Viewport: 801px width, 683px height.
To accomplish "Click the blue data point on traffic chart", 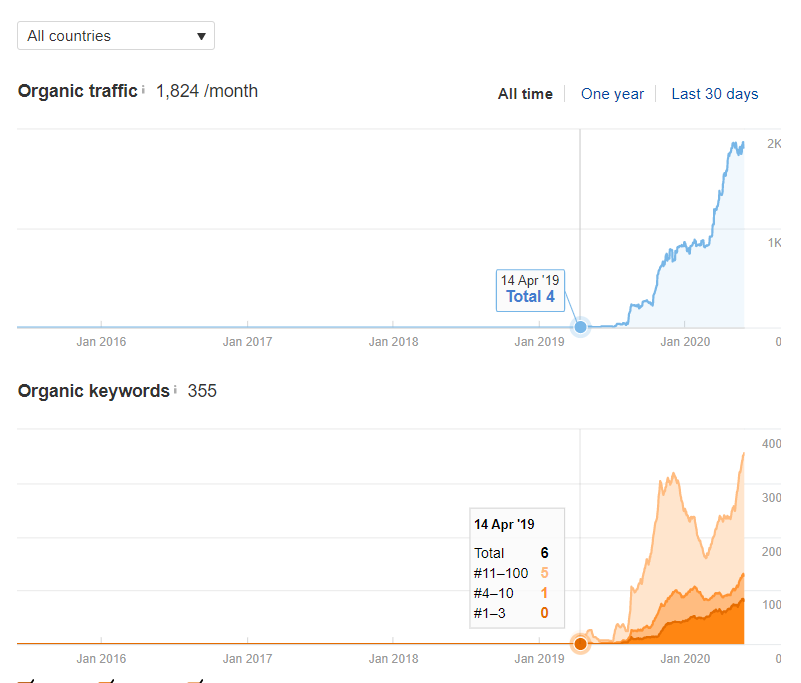I will coord(580,327).
